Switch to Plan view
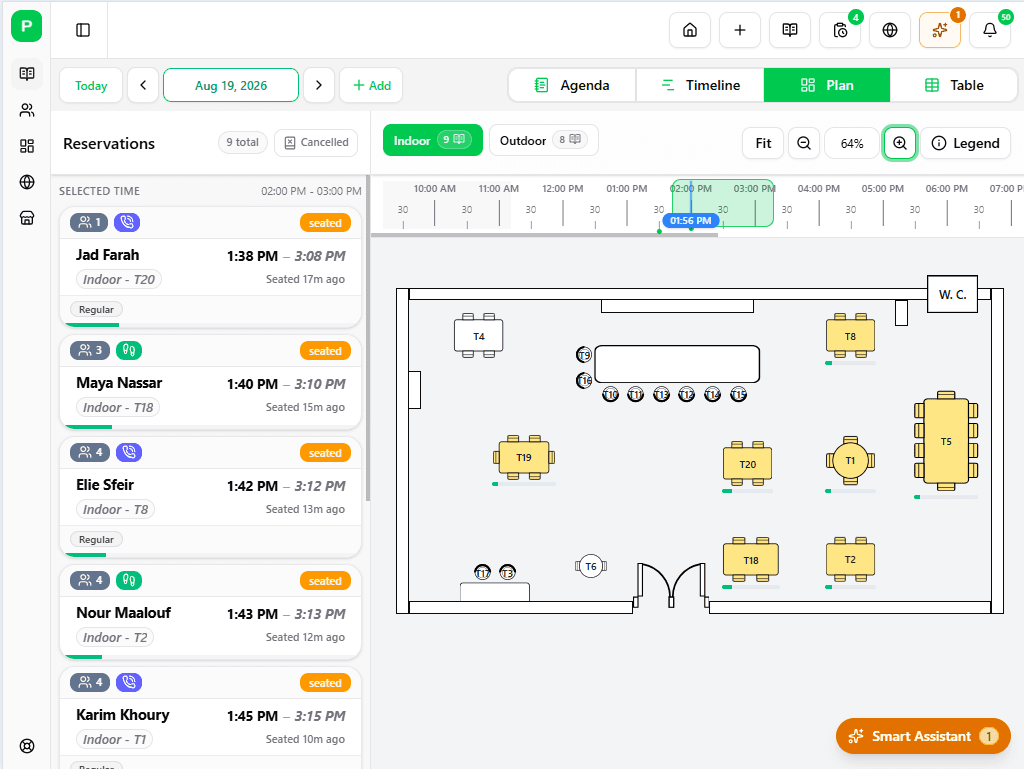 pyautogui.click(x=827, y=86)
